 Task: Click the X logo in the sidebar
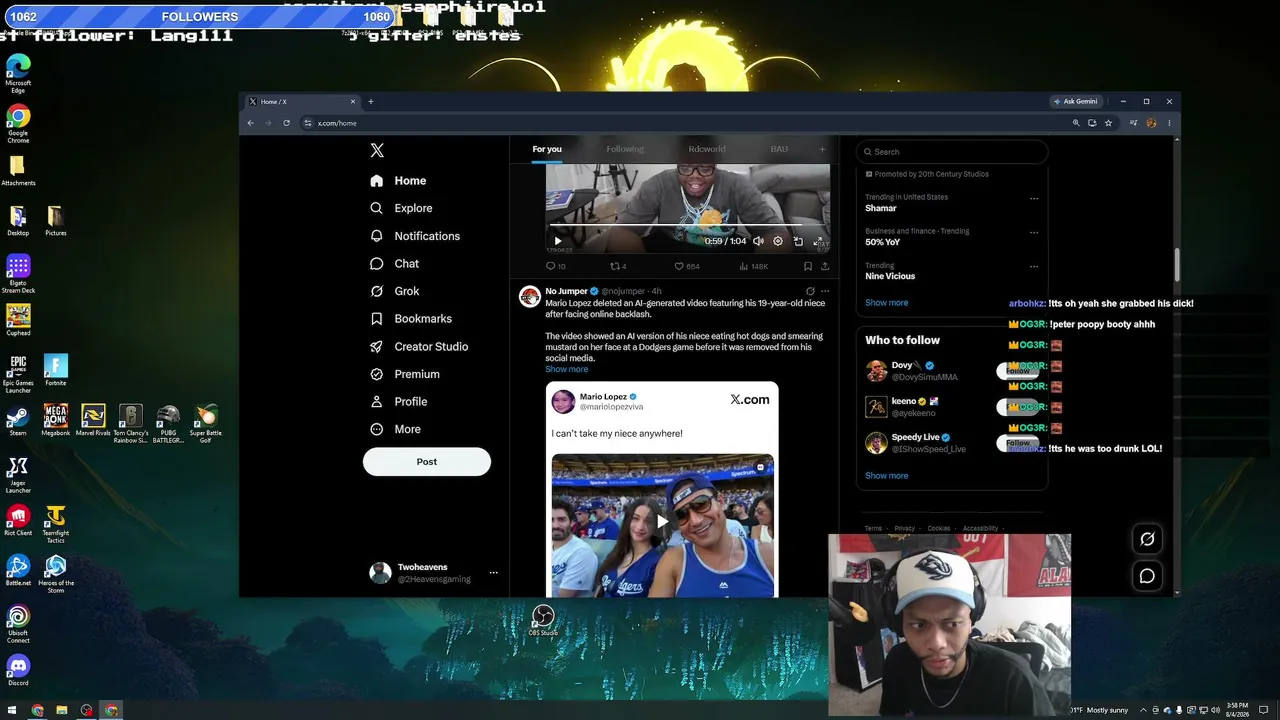pyautogui.click(x=377, y=150)
